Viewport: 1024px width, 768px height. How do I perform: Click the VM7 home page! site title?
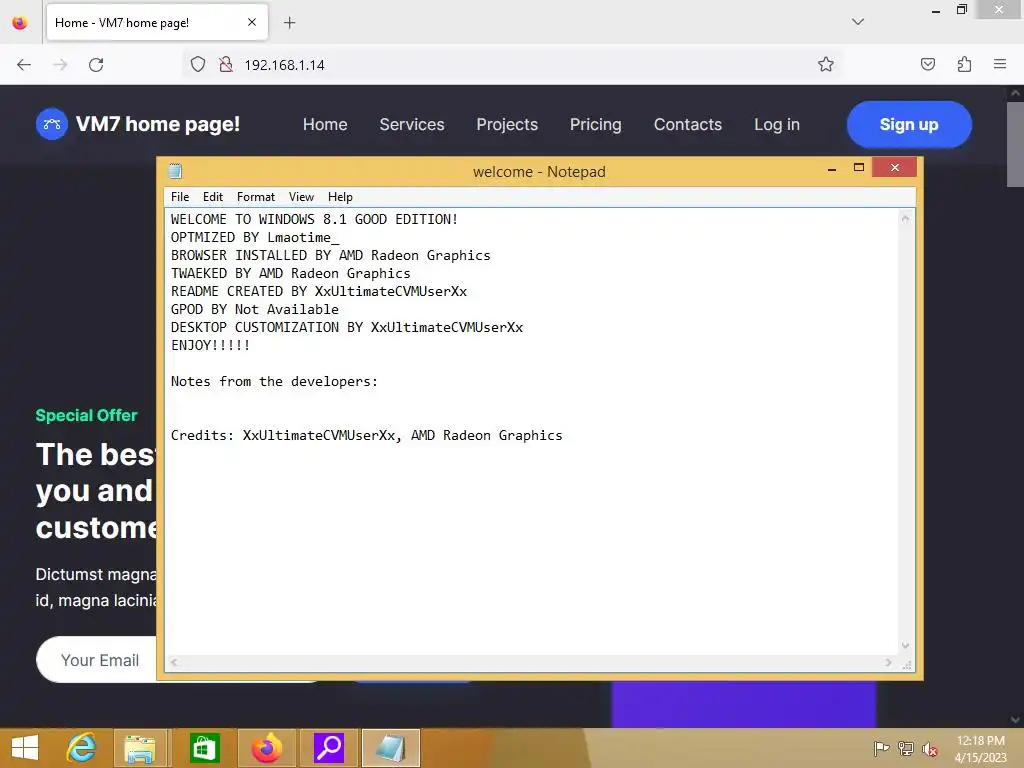[158, 124]
